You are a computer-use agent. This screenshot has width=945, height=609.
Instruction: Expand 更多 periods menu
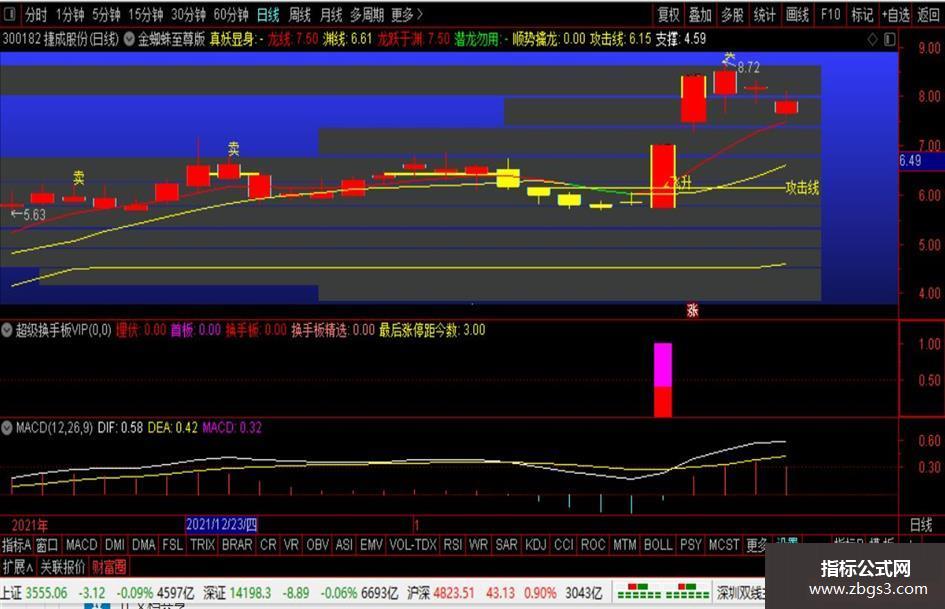tap(407, 14)
